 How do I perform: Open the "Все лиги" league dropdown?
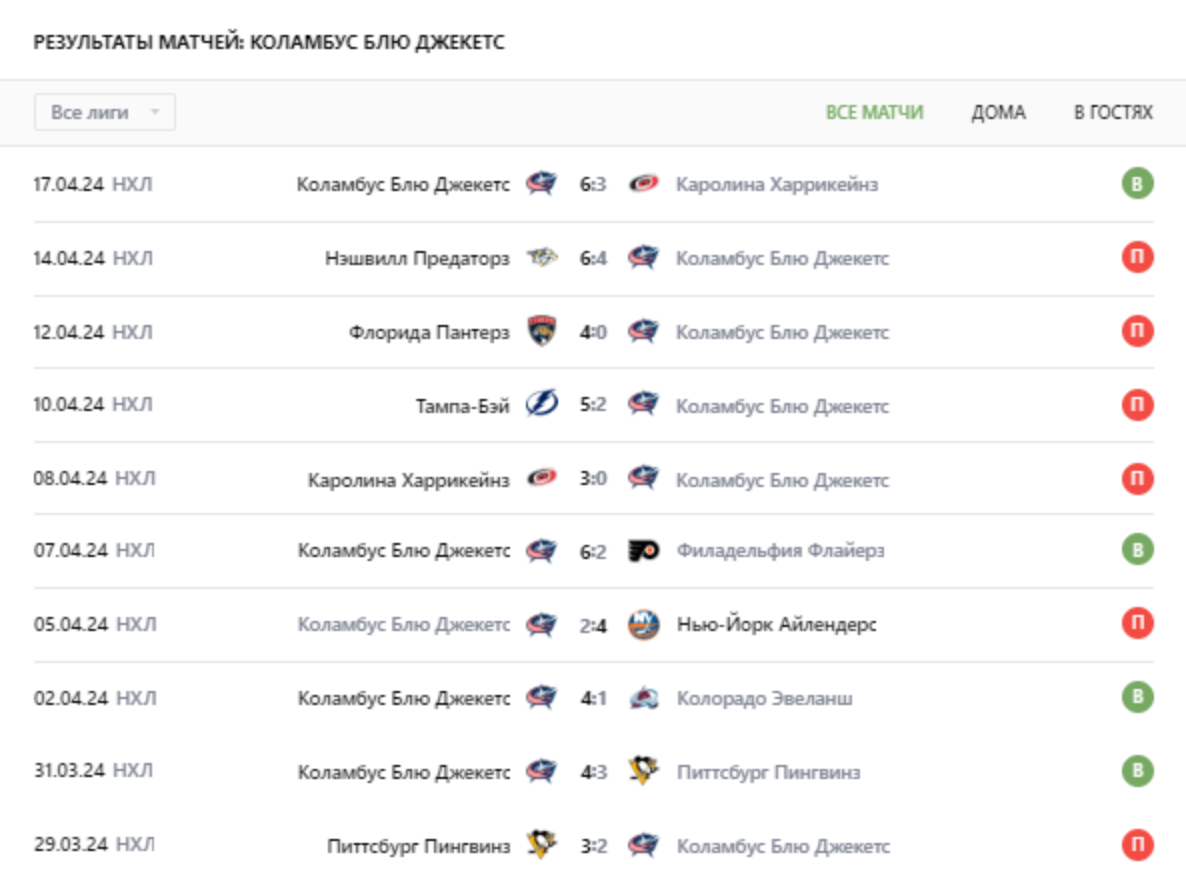tap(105, 112)
